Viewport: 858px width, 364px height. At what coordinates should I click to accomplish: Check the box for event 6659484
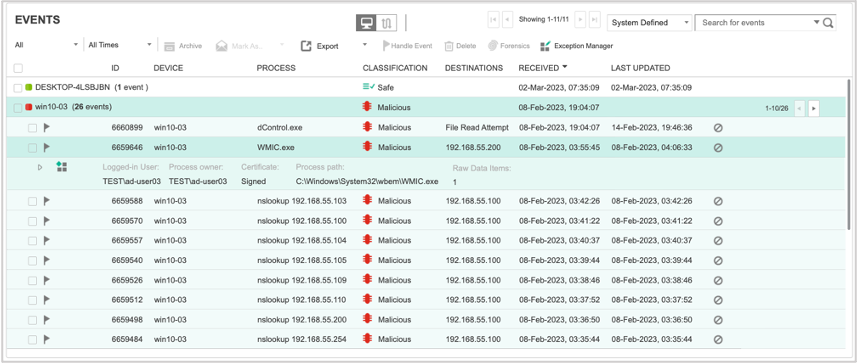coord(32,339)
